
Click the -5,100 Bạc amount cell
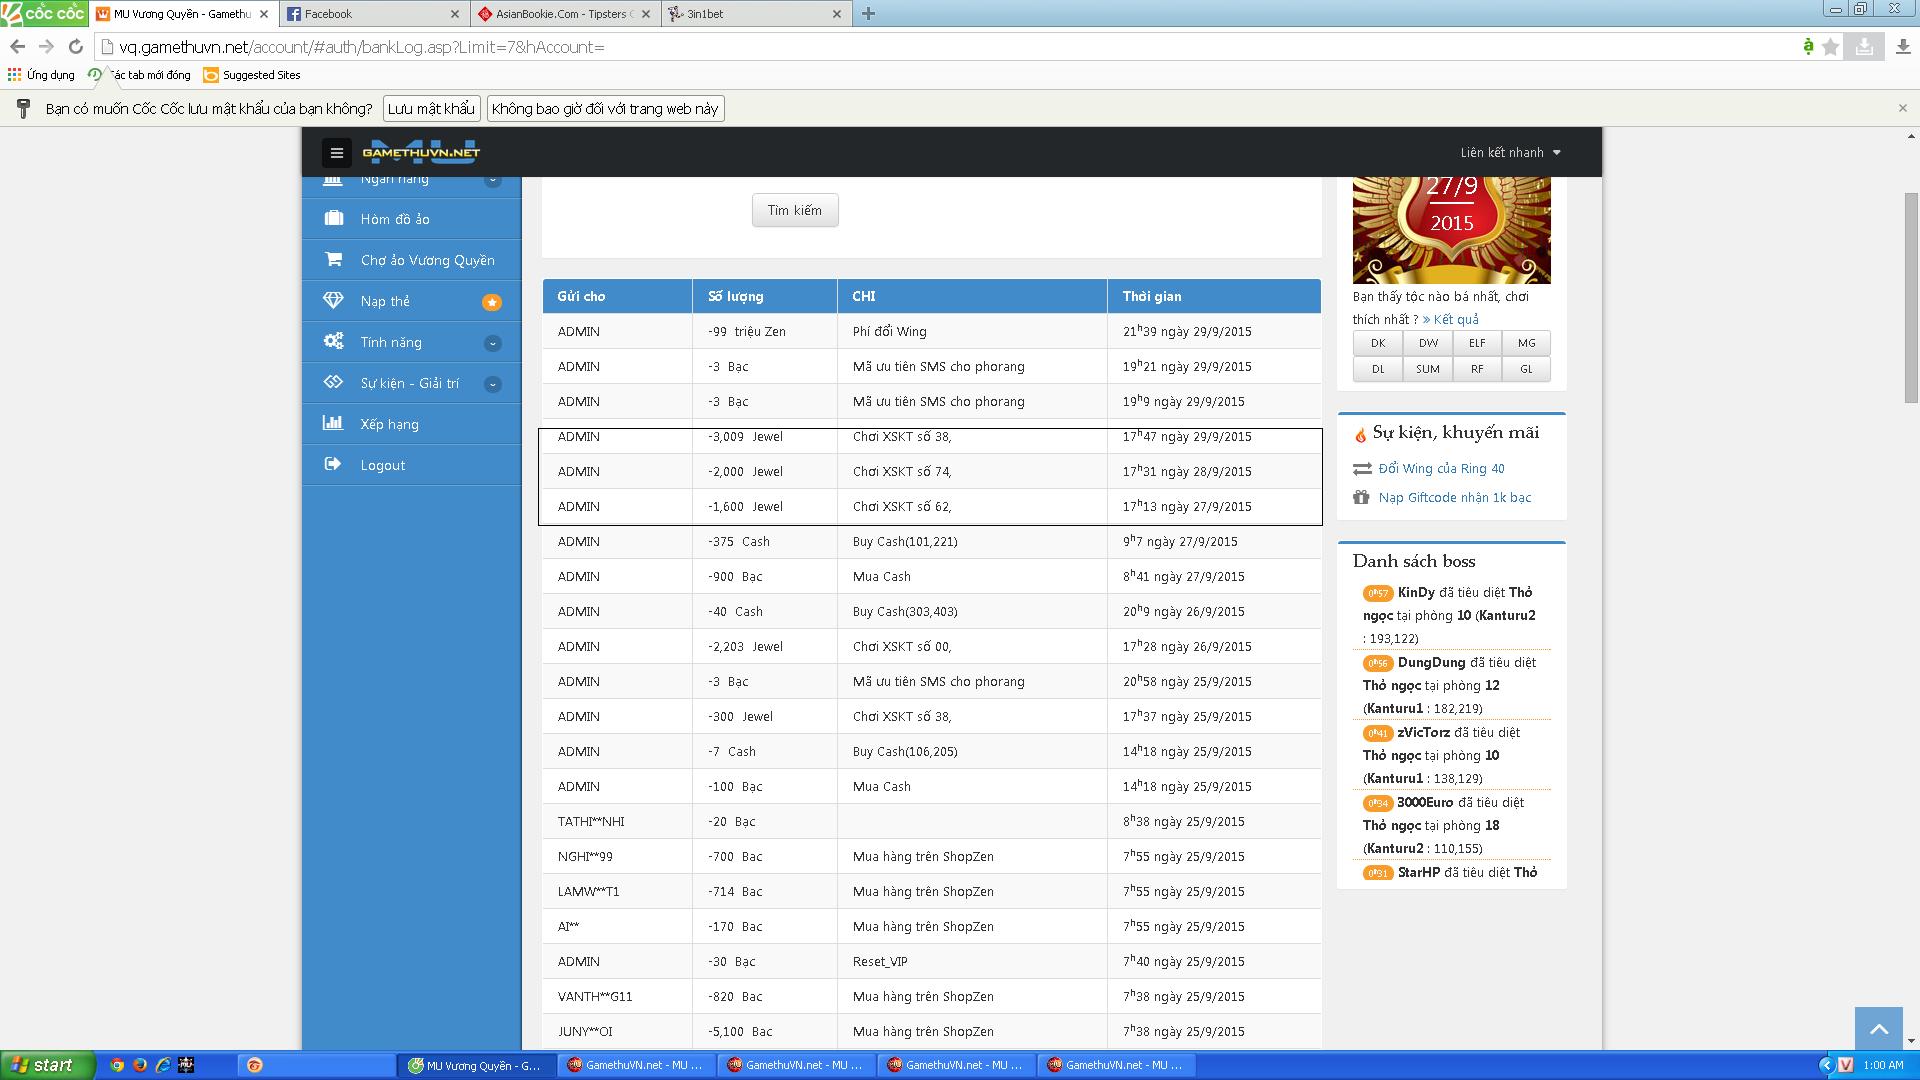tap(765, 1031)
